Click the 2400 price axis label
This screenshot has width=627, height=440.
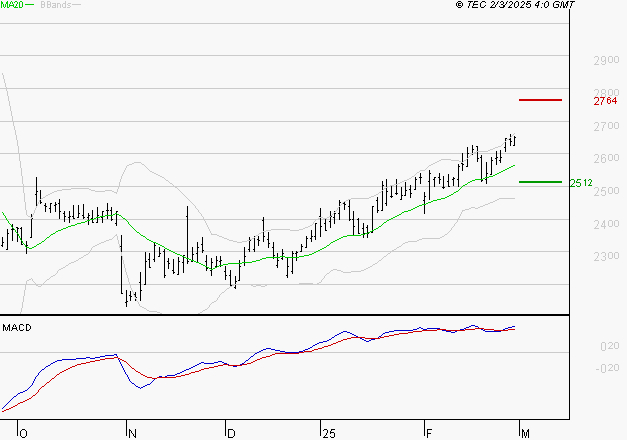coord(606,224)
